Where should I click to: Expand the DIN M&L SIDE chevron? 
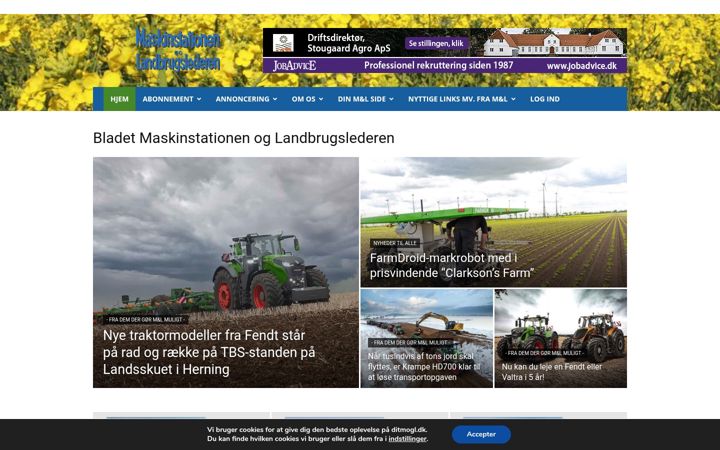(x=391, y=99)
